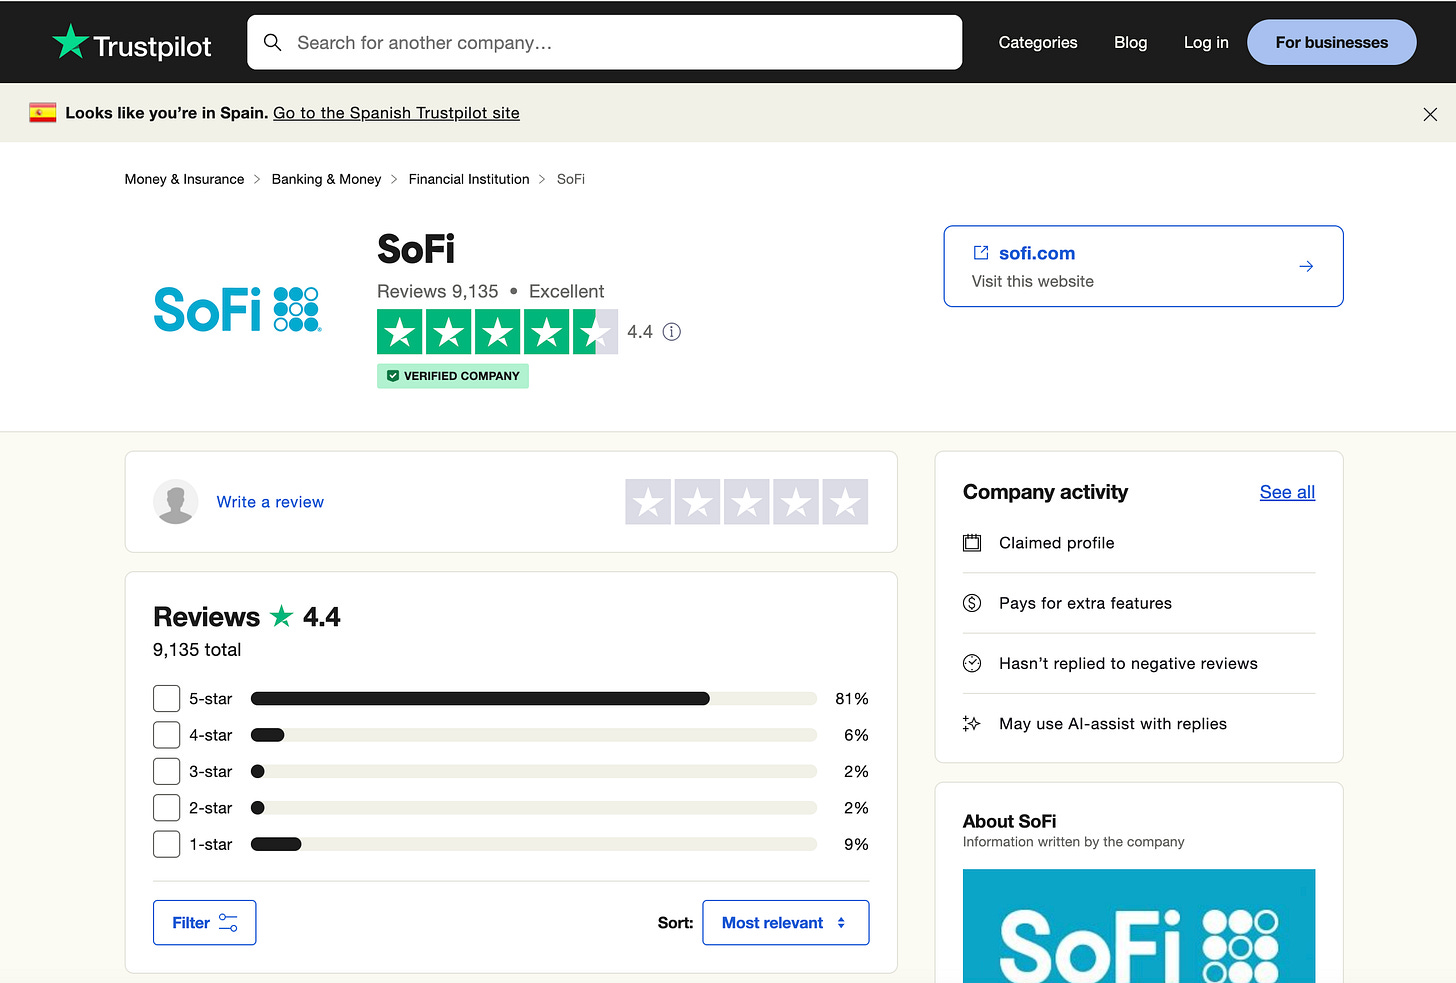1456x983 pixels.
Task: Rate four stars in Write a review
Action: pyautogui.click(x=796, y=502)
